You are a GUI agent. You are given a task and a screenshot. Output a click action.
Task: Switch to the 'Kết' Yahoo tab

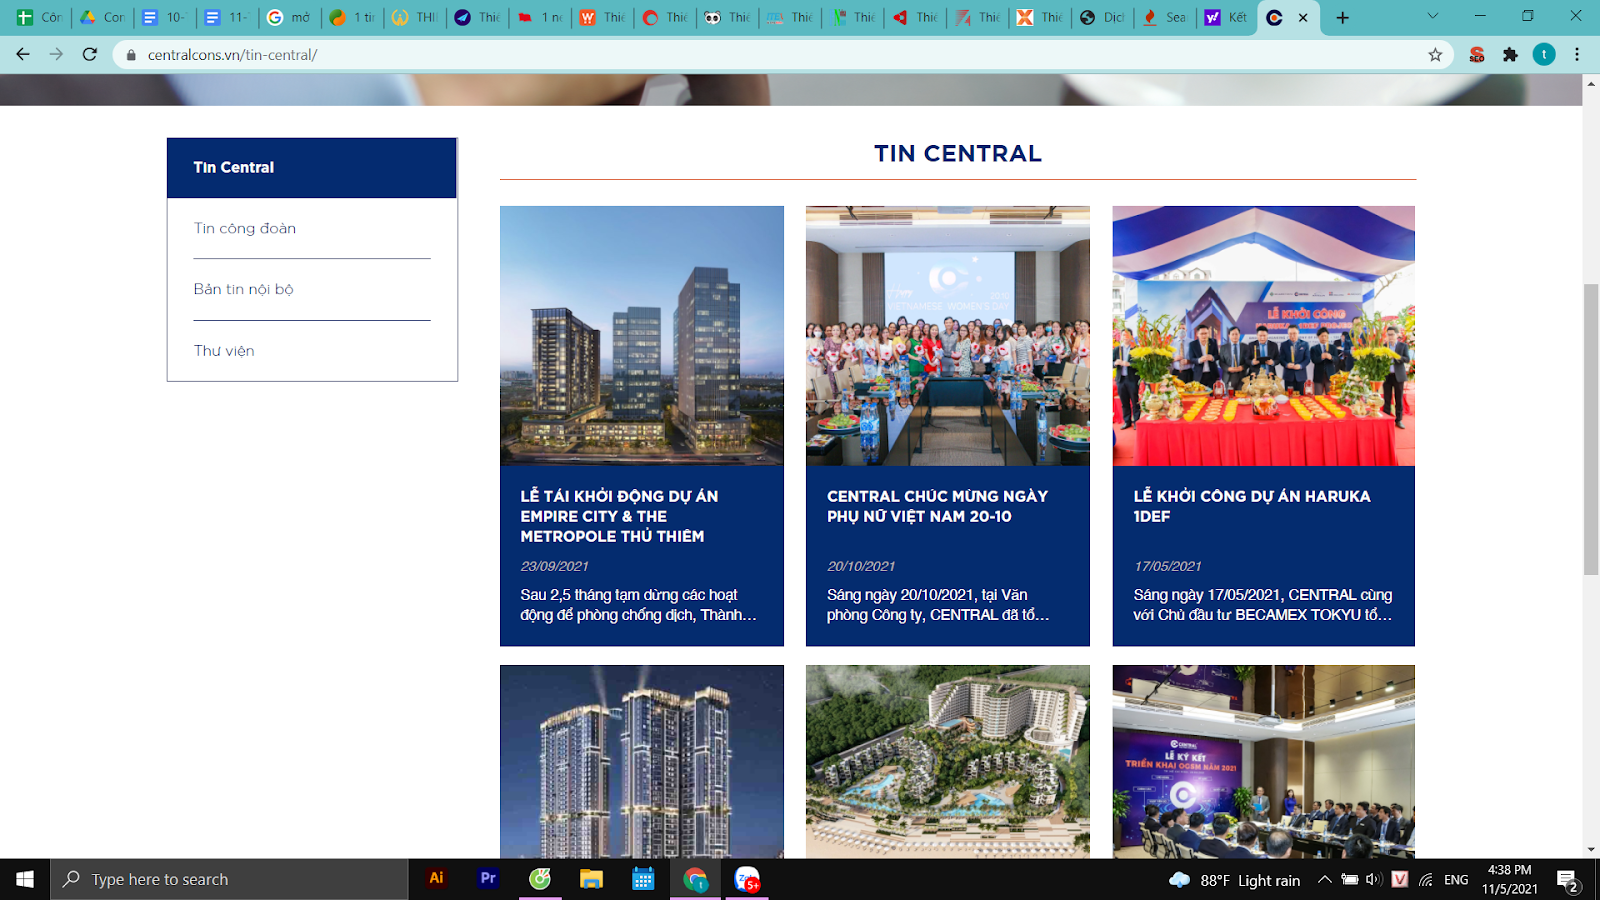click(1227, 17)
